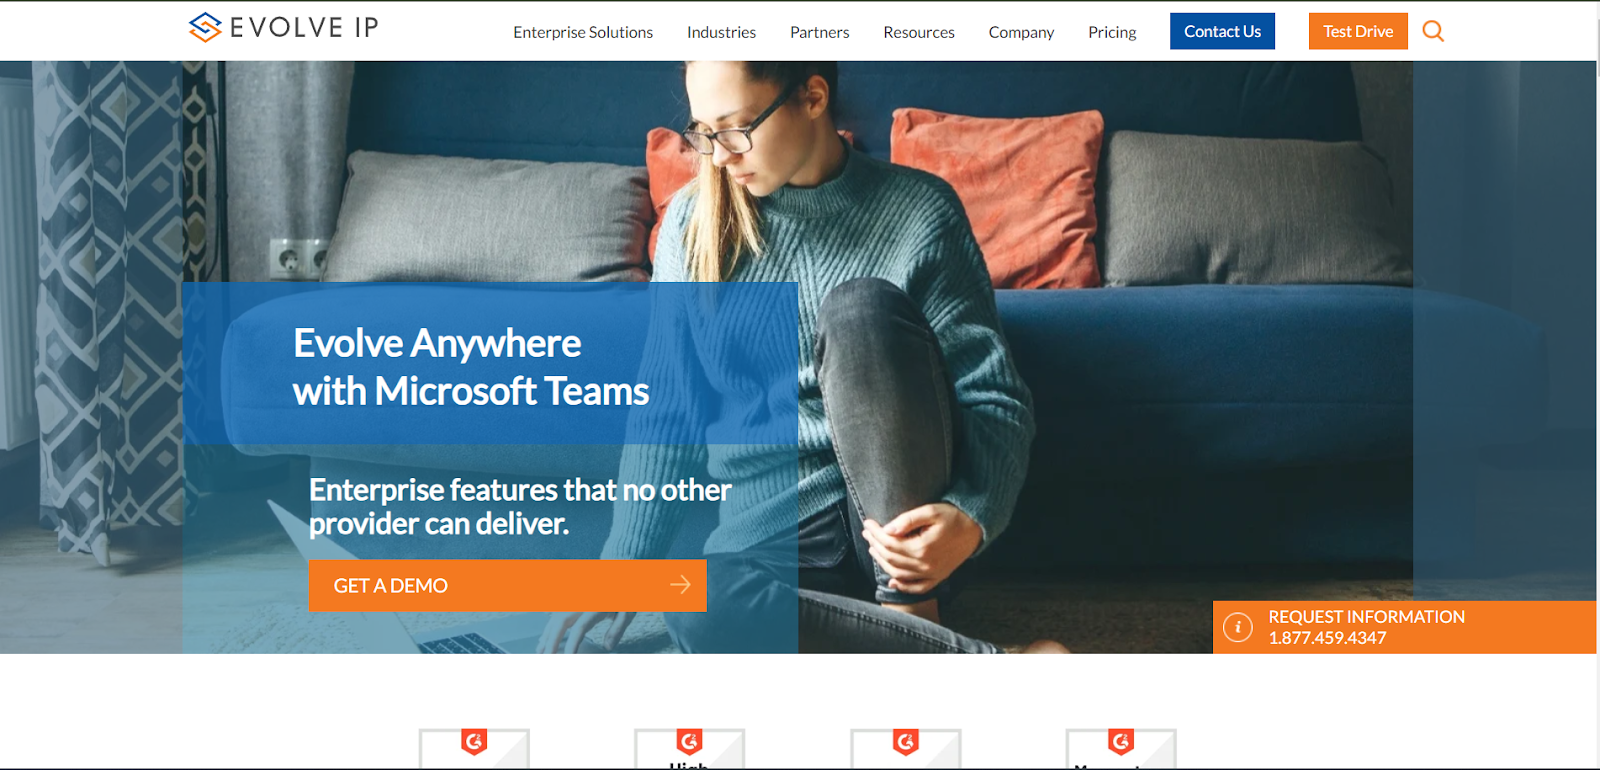Open the Resources menu
This screenshot has height=770, width=1600.
coord(919,32)
